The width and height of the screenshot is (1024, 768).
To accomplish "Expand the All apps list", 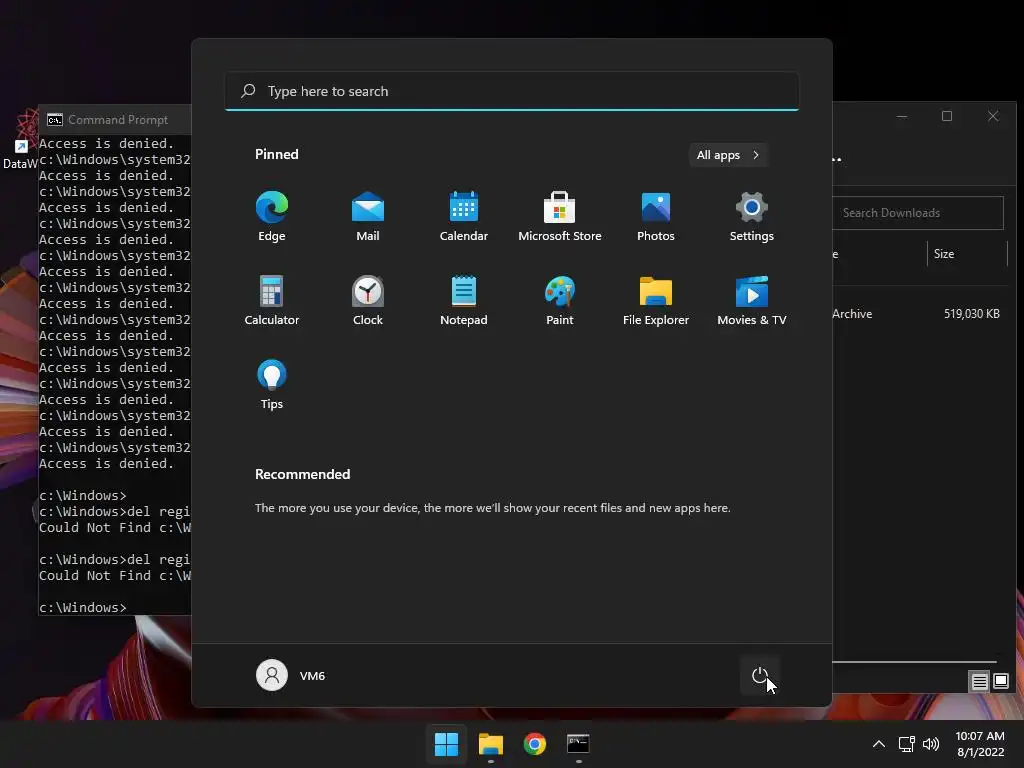I will (x=728, y=155).
